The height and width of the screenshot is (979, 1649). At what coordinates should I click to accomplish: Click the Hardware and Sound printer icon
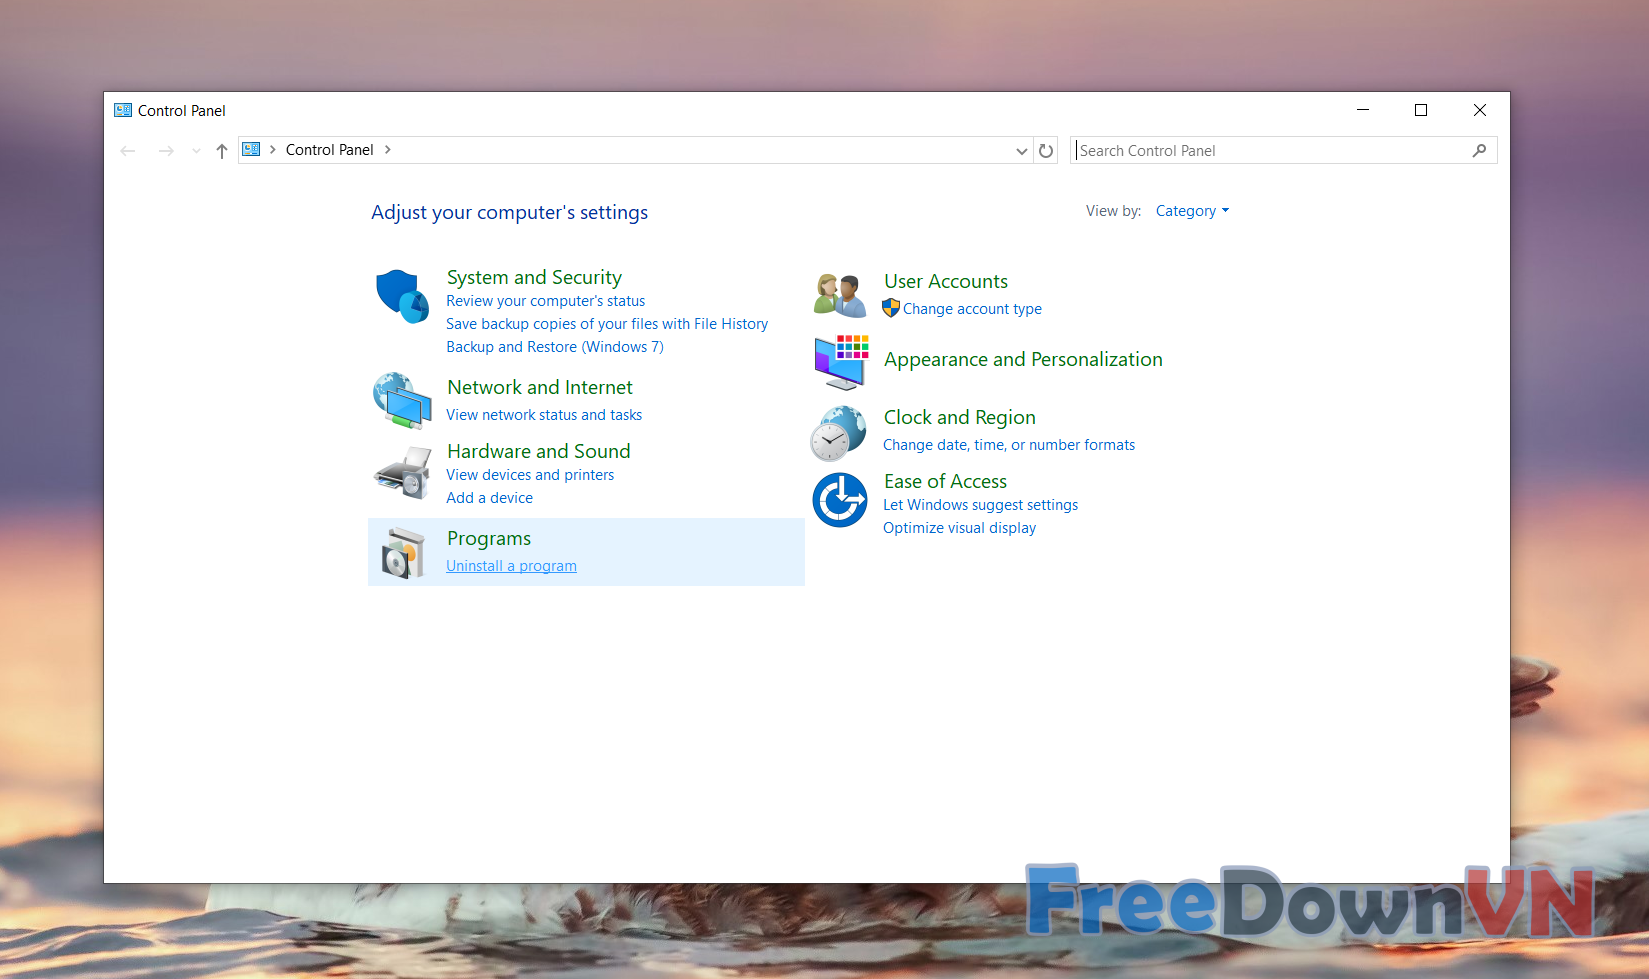[x=402, y=473]
